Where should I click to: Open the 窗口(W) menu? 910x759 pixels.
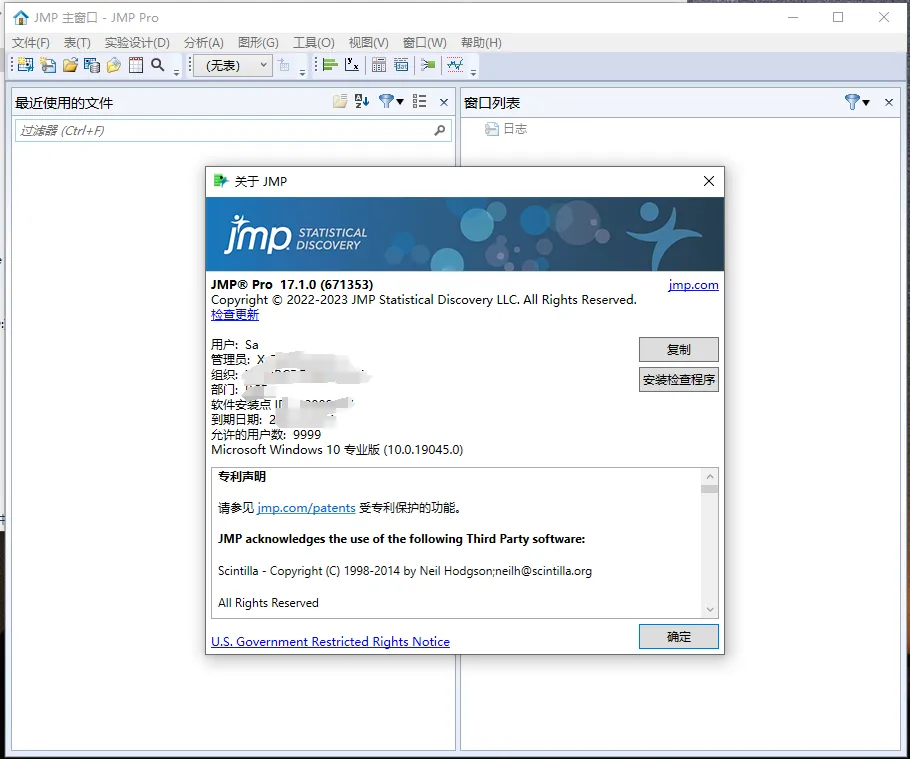425,42
